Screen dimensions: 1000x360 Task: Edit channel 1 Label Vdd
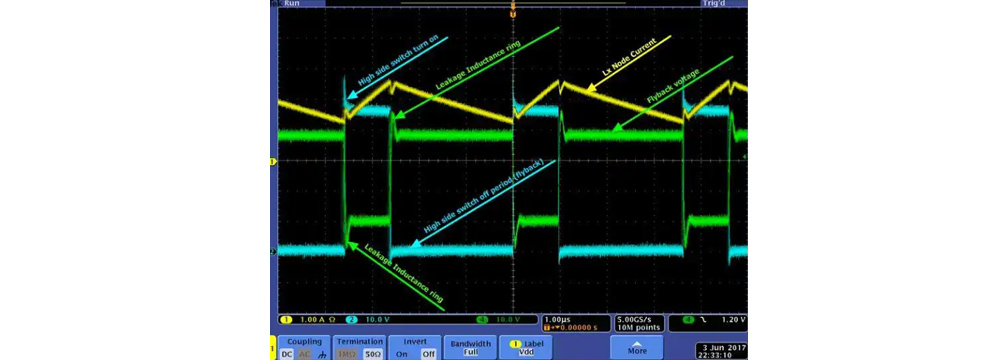(x=526, y=347)
